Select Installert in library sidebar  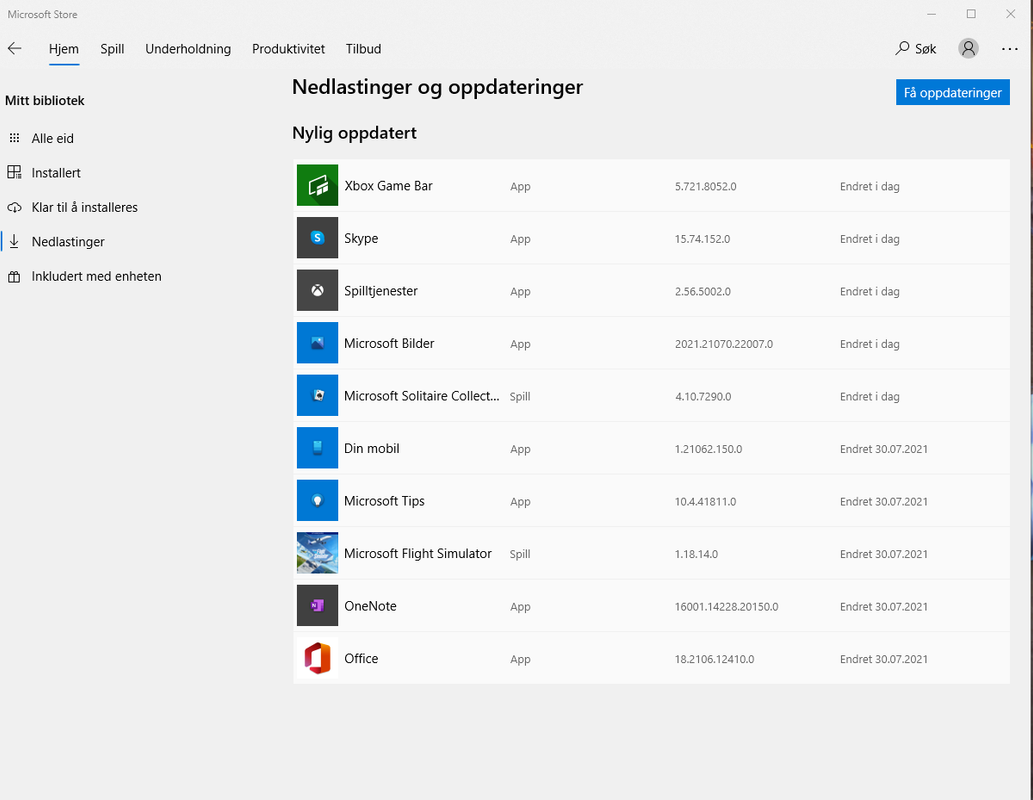(x=56, y=173)
